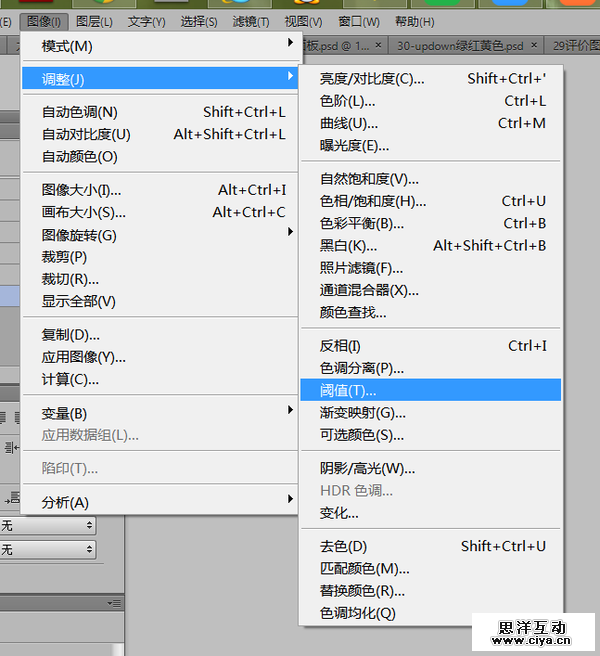Open the panel flyout menu icon

pos(114,603)
